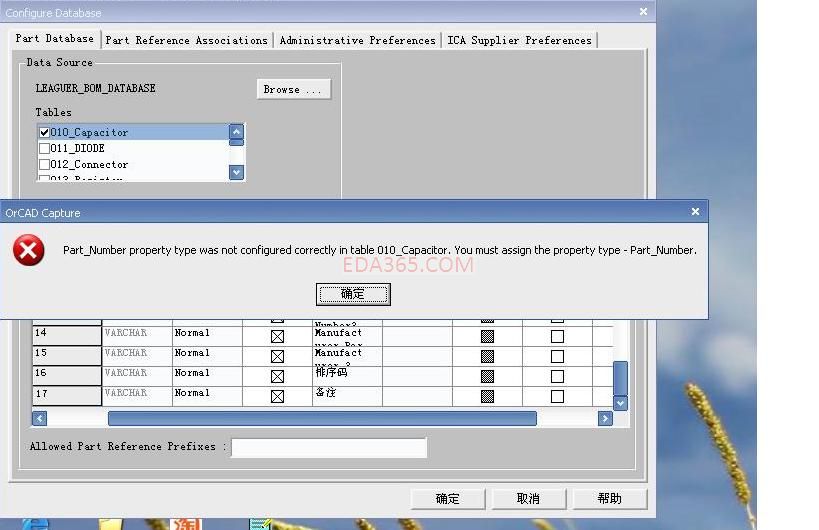Check the empty box in row 15
Screen dimensions: 819x530
tap(557, 356)
